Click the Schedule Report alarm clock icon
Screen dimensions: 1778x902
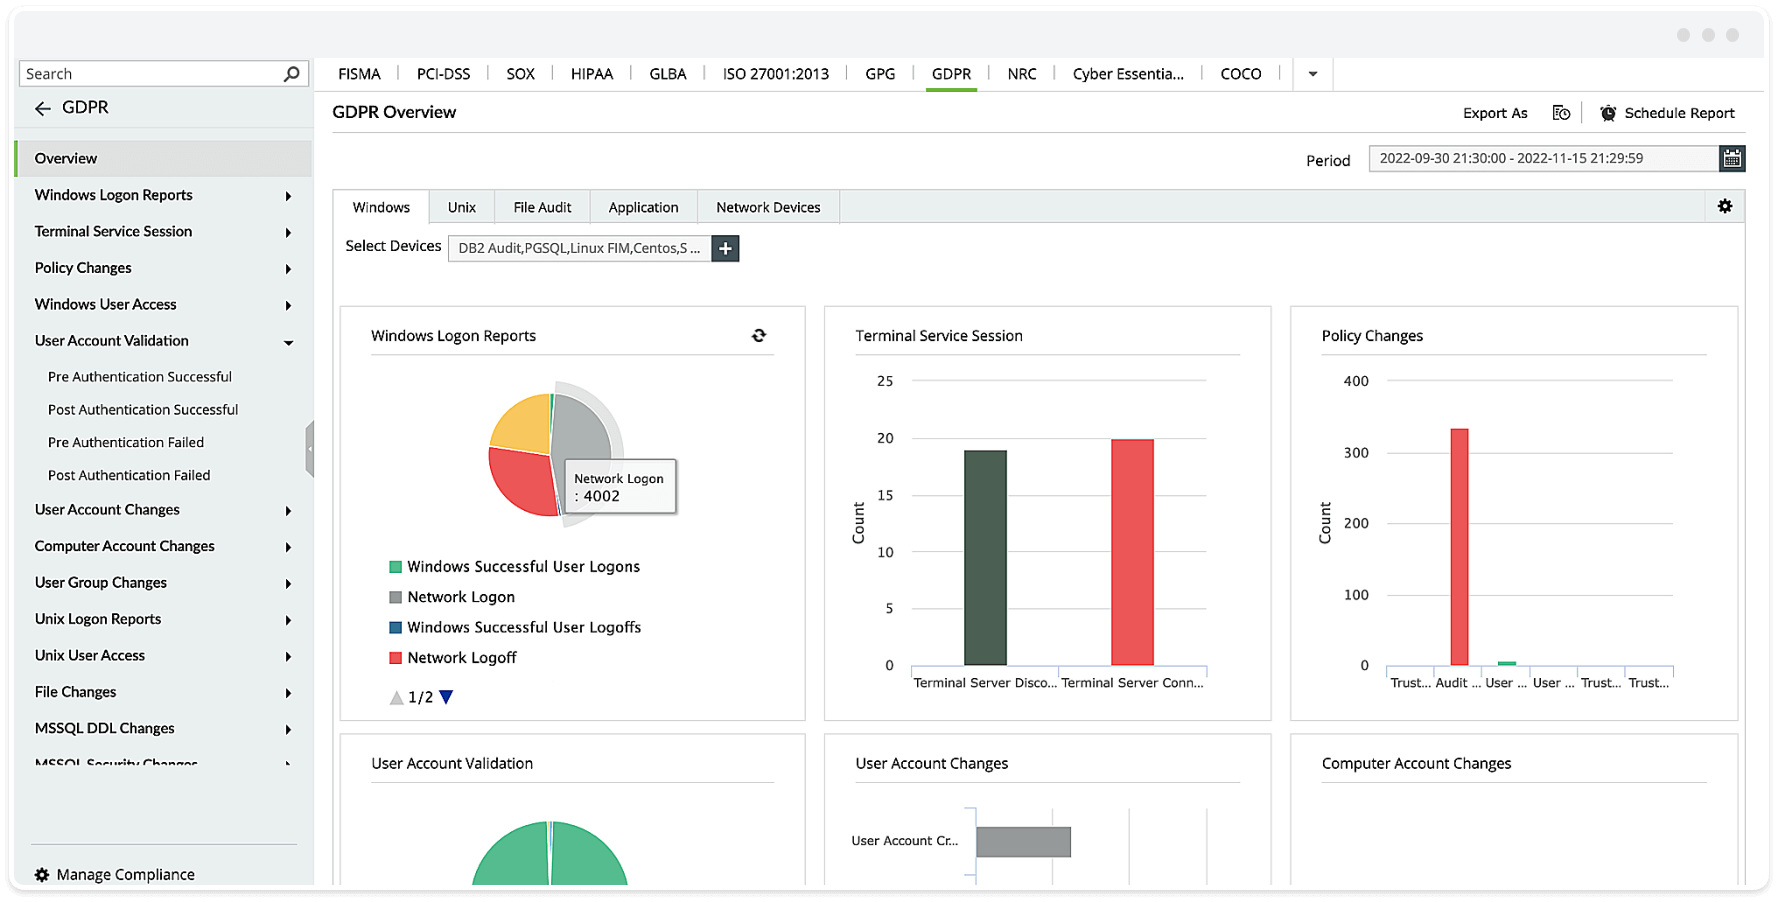pyautogui.click(x=1608, y=113)
